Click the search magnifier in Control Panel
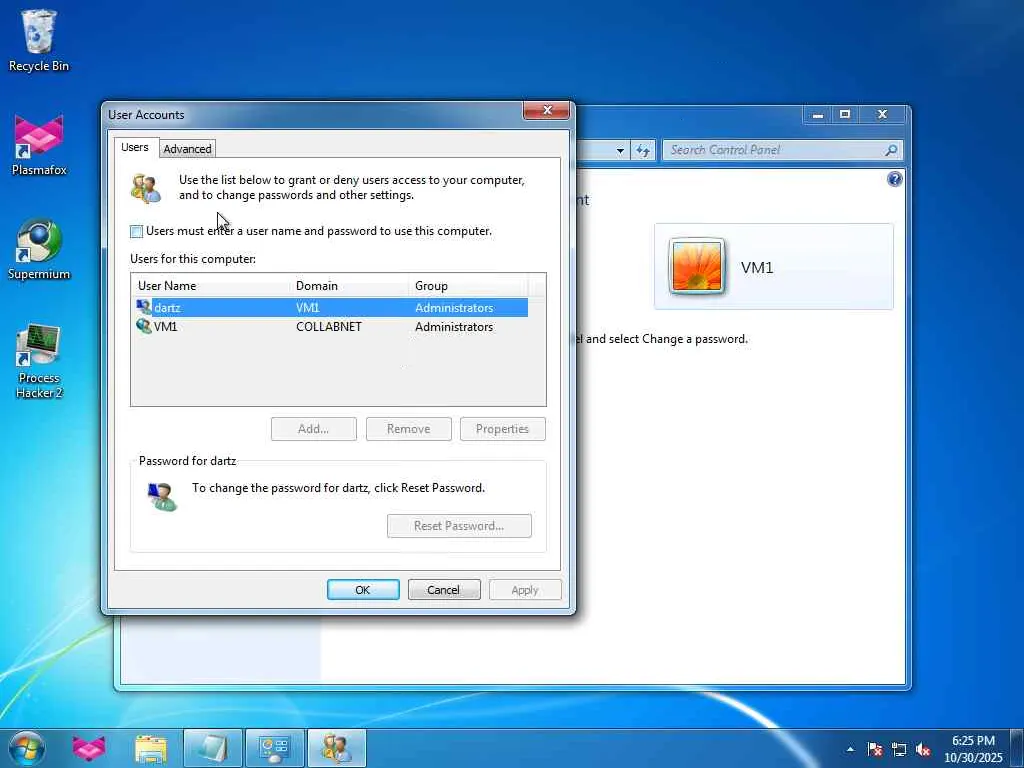The width and height of the screenshot is (1024, 768). tap(891, 150)
